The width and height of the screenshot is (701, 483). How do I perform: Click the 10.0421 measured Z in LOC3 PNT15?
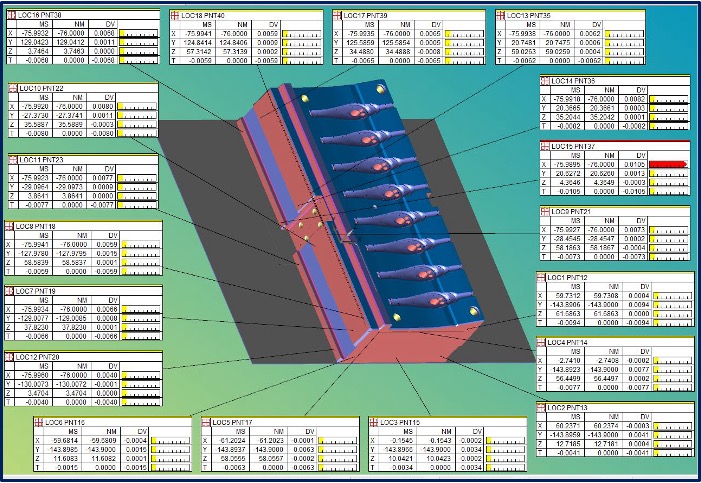400,458
